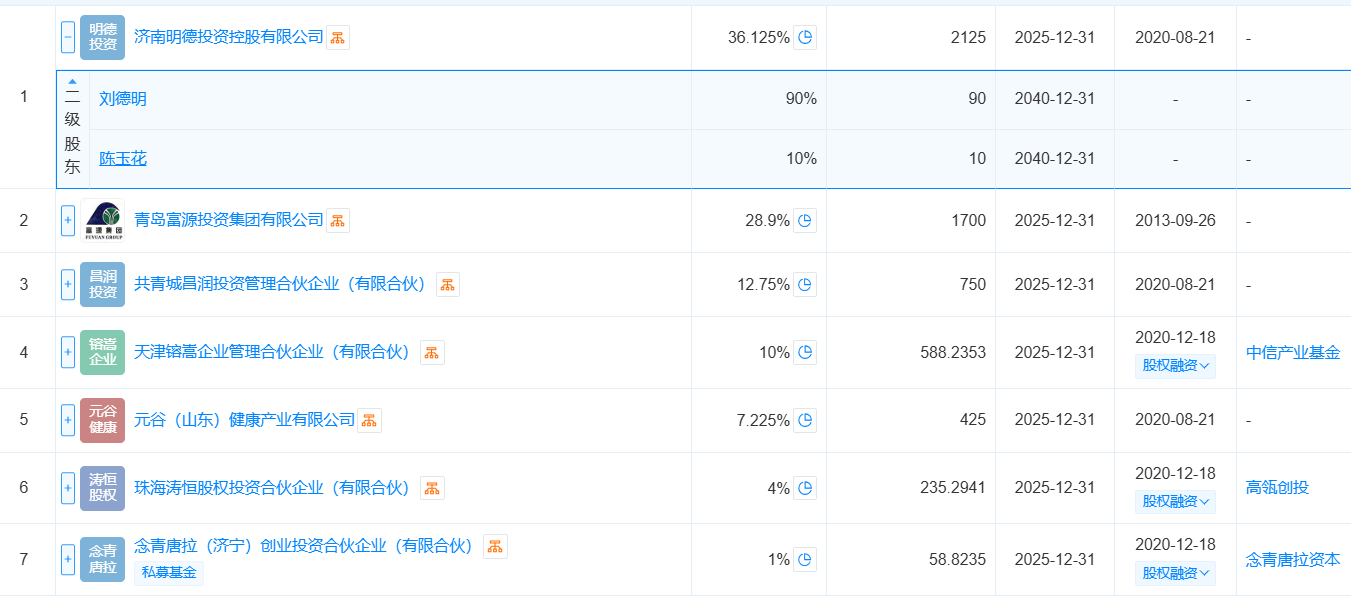Click pie chart icon beside 36.125%
The width and height of the screenshot is (1351, 604).
coord(805,38)
